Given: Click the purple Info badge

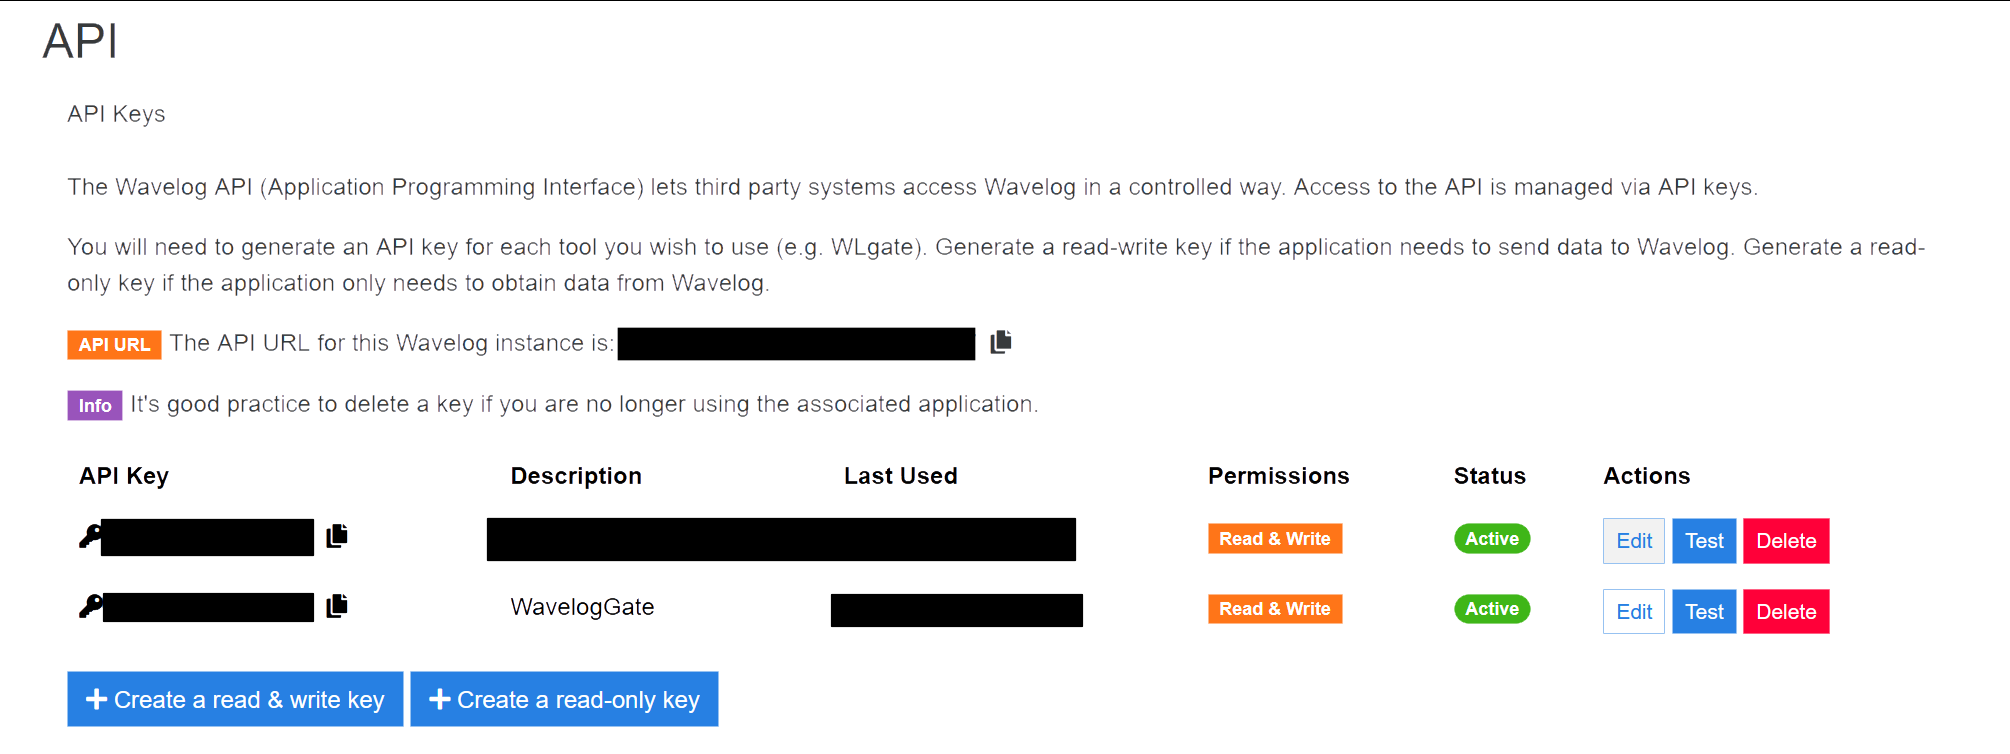Looking at the screenshot, I should pyautogui.click(x=95, y=405).
